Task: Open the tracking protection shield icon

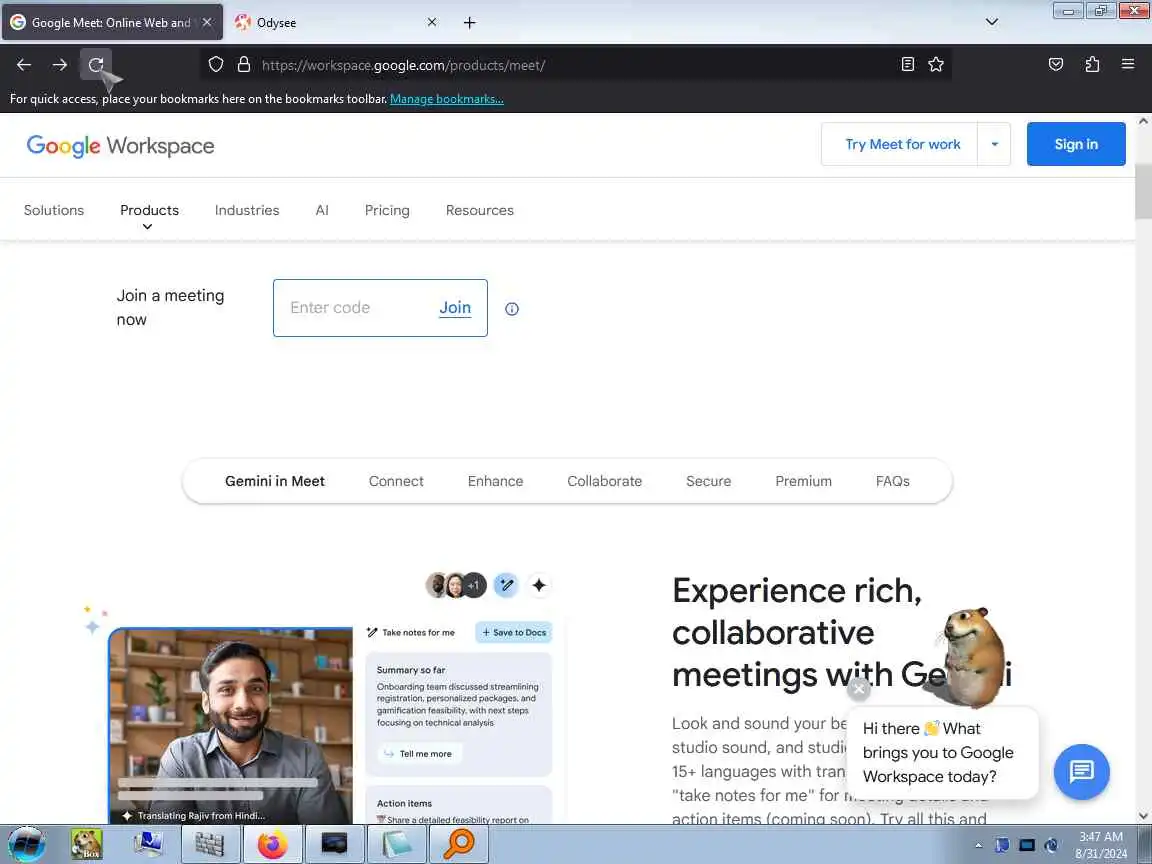Action: pyautogui.click(x=215, y=65)
